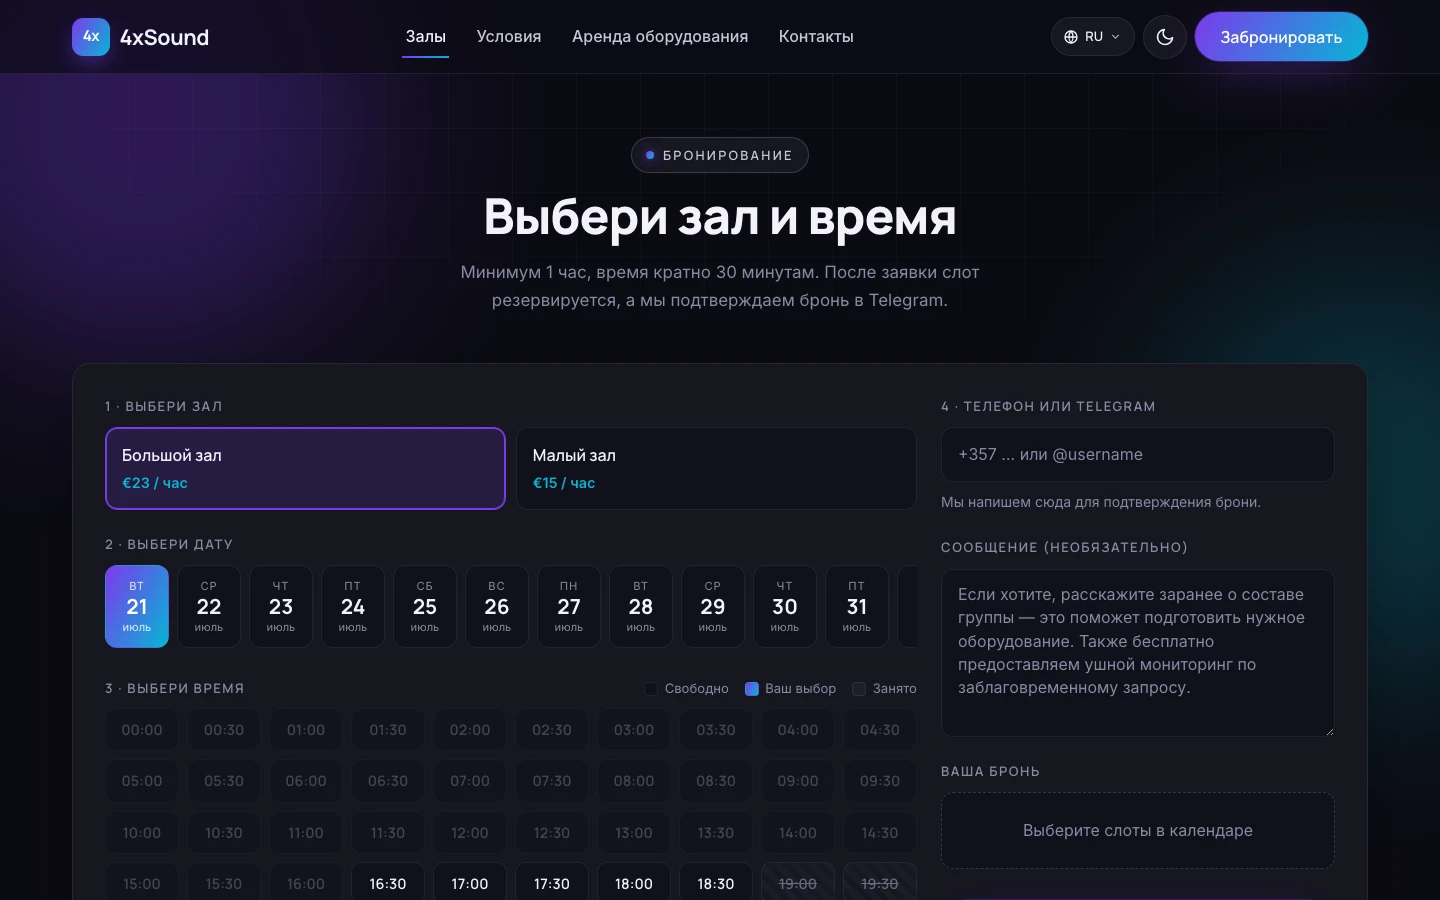Select date ВТ 21 июль
1440x900 pixels.
(137, 606)
